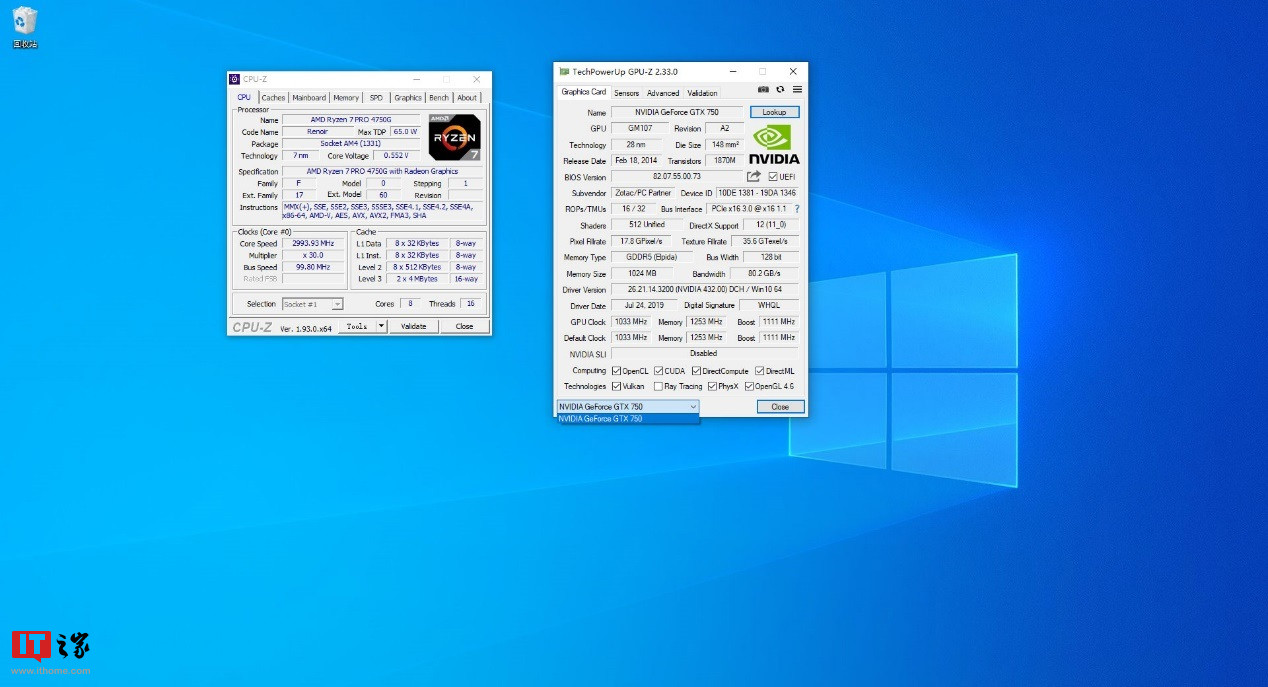Click the Max TDP value 65.0 W
The height and width of the screenshot is (687, 1268).
pos(405,132)
